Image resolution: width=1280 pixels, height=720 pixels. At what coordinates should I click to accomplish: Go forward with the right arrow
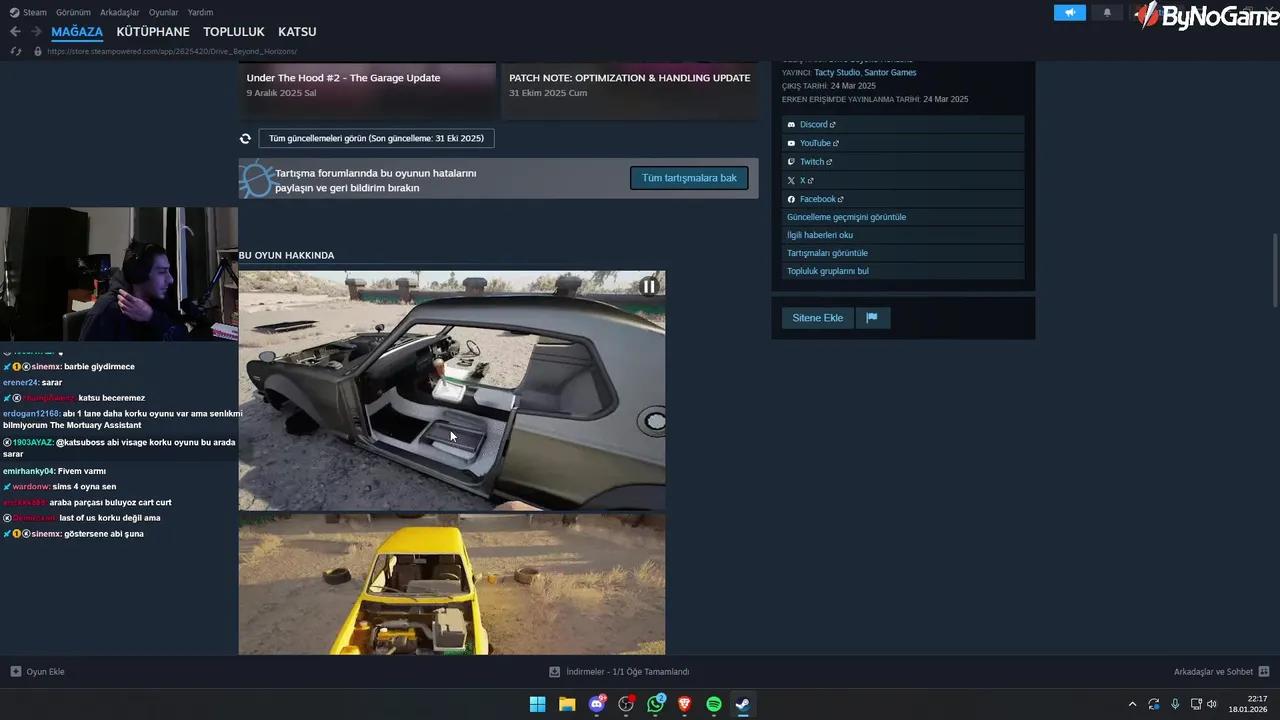click(x=37, y=32)
